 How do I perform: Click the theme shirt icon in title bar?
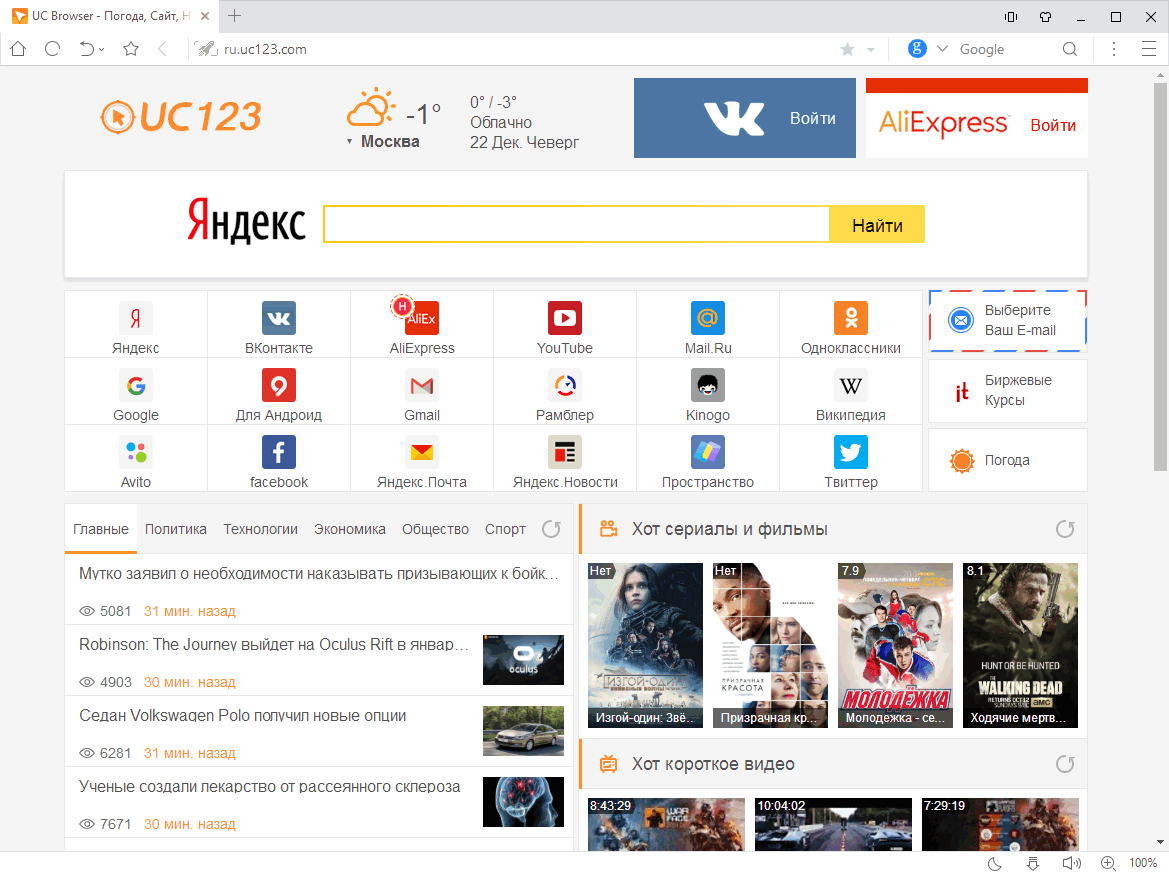pos(1045,16)
